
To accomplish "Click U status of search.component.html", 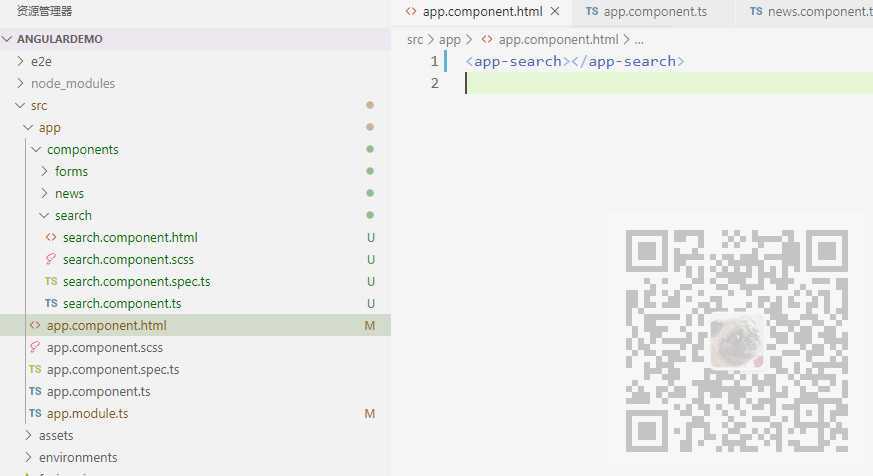I will 371,238.
